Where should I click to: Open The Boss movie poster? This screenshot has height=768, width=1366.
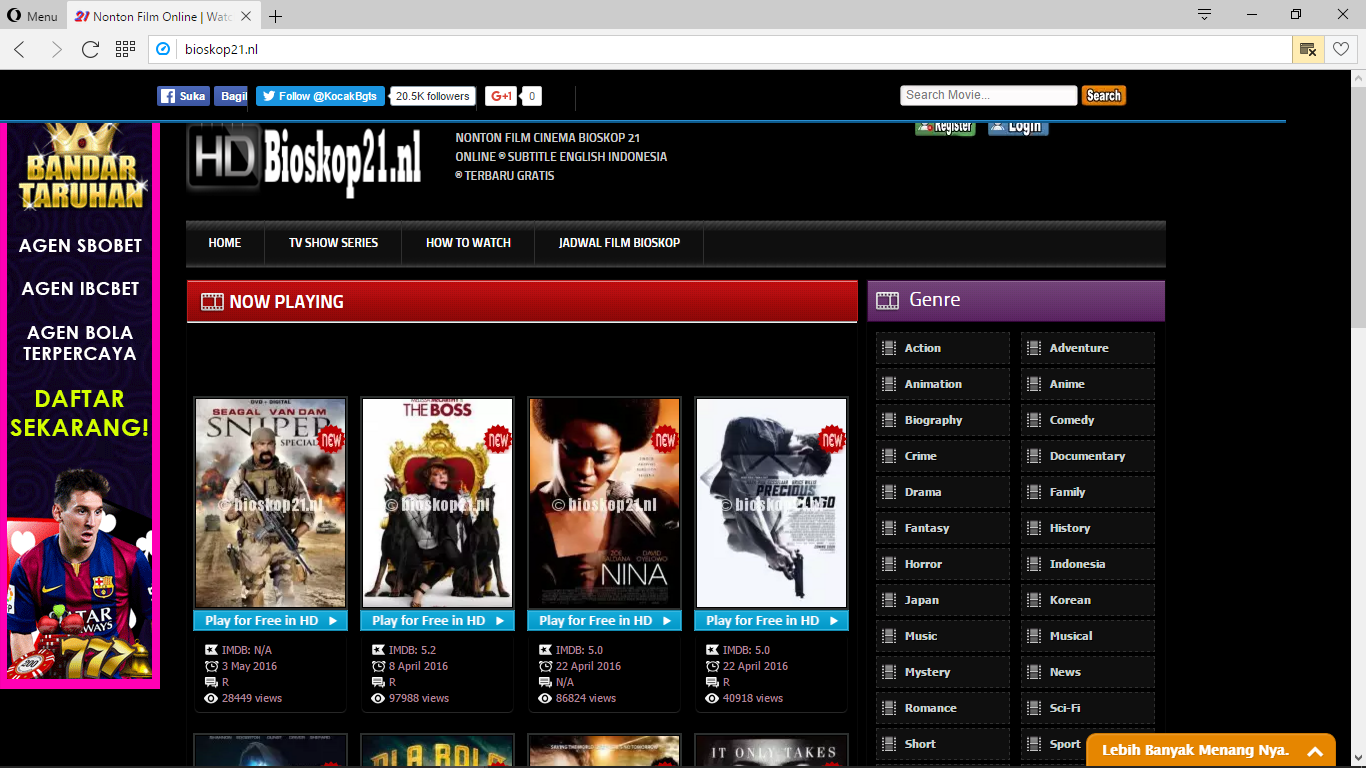437,503
